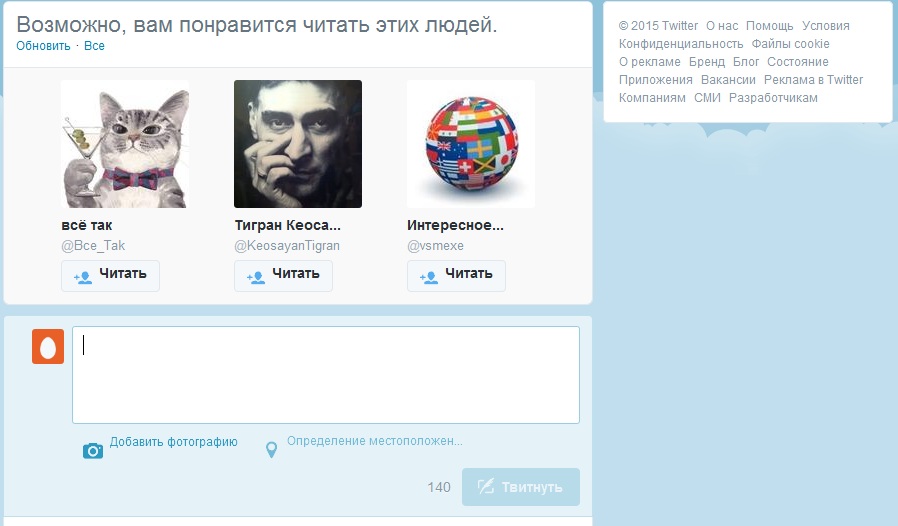Screen dimensions: 898x526
Task: Open the flag globe avatar of Интересное
Action: tap(471, 144)
